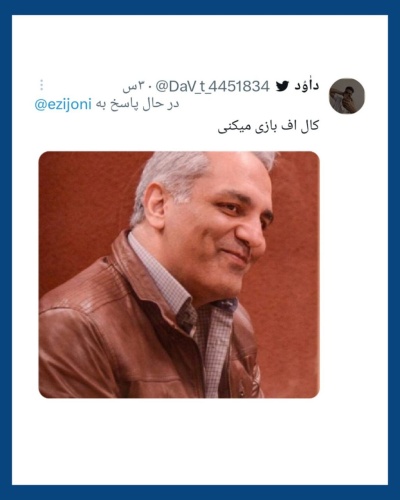Click the در حال پاسخ به label
Screen dimensions: 400x500
click(137, 104)
